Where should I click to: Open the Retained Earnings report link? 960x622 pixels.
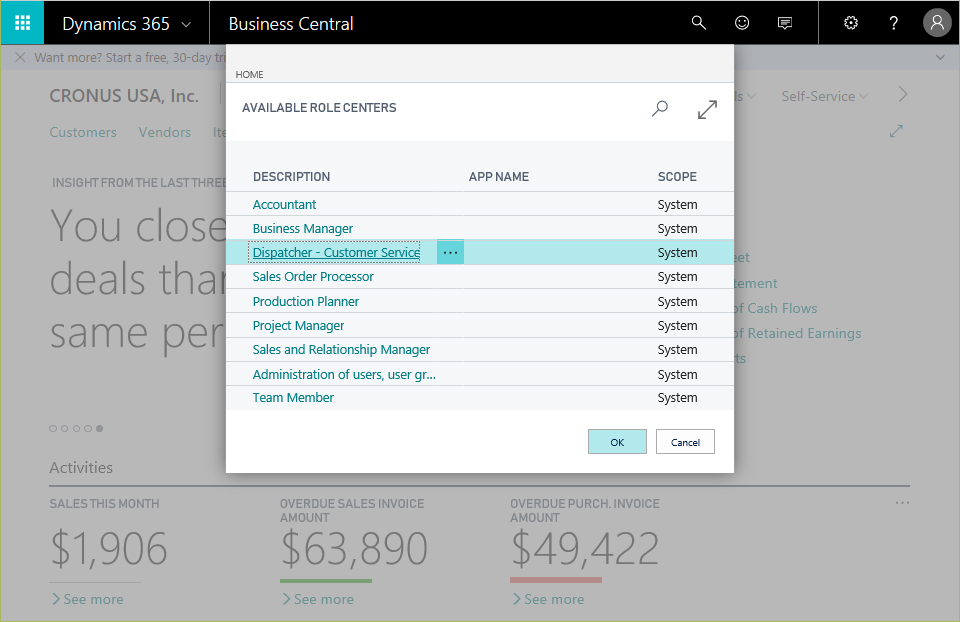(798, 334)
